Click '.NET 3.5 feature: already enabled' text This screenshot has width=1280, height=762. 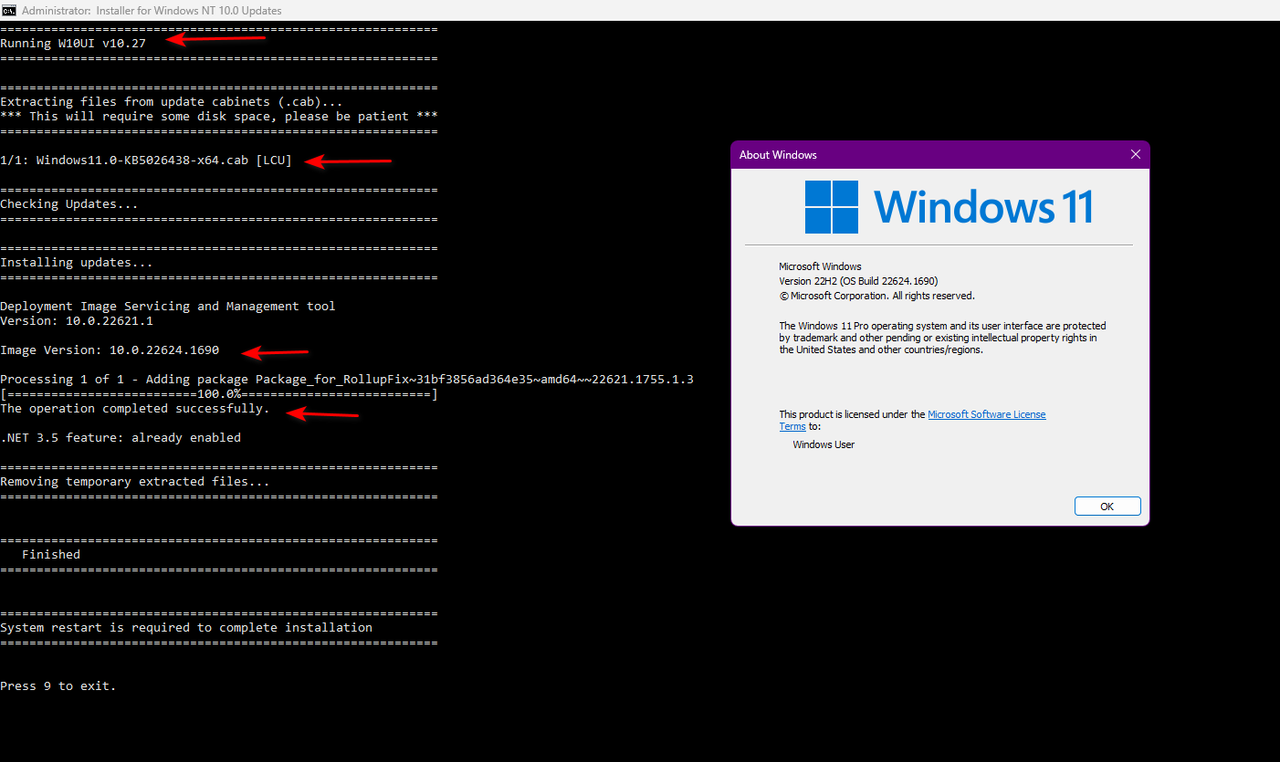coord(120,437)
